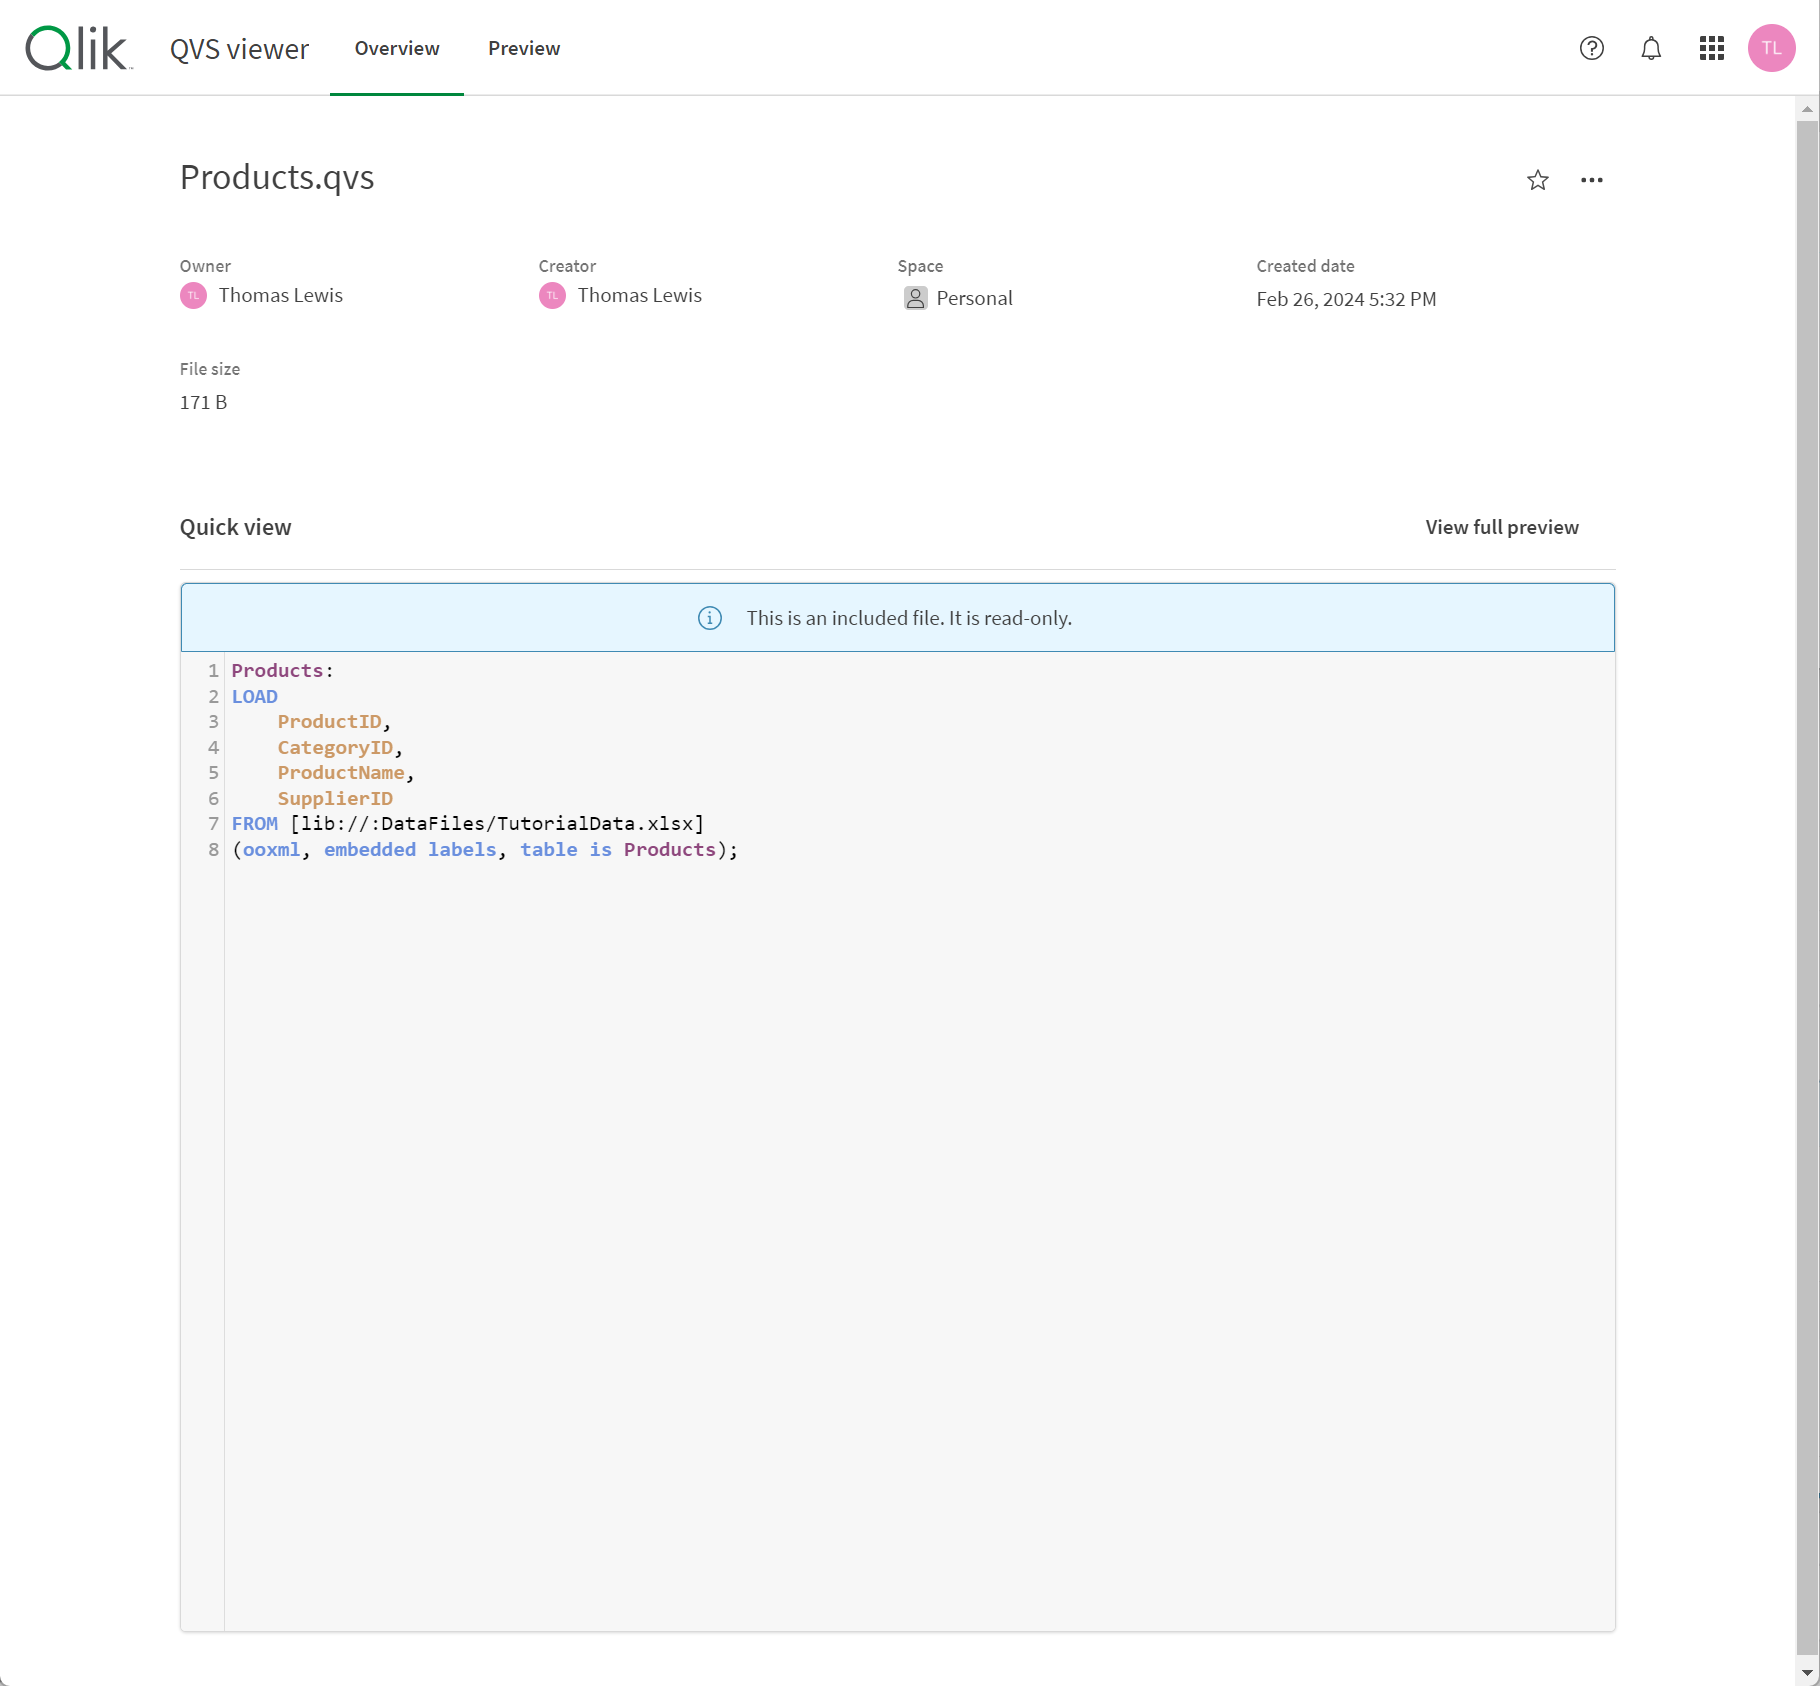Click the scrollbar down arrow
The image size is (1820, 1686).
tap(1807, 1673)
